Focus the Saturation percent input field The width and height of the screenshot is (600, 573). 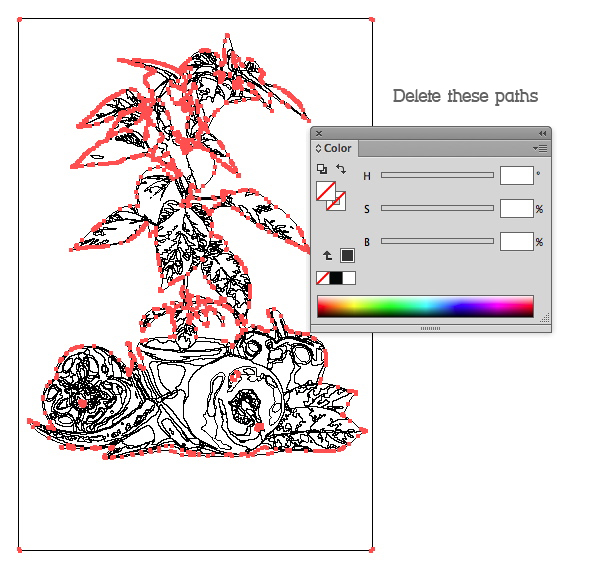pos(517,208)
